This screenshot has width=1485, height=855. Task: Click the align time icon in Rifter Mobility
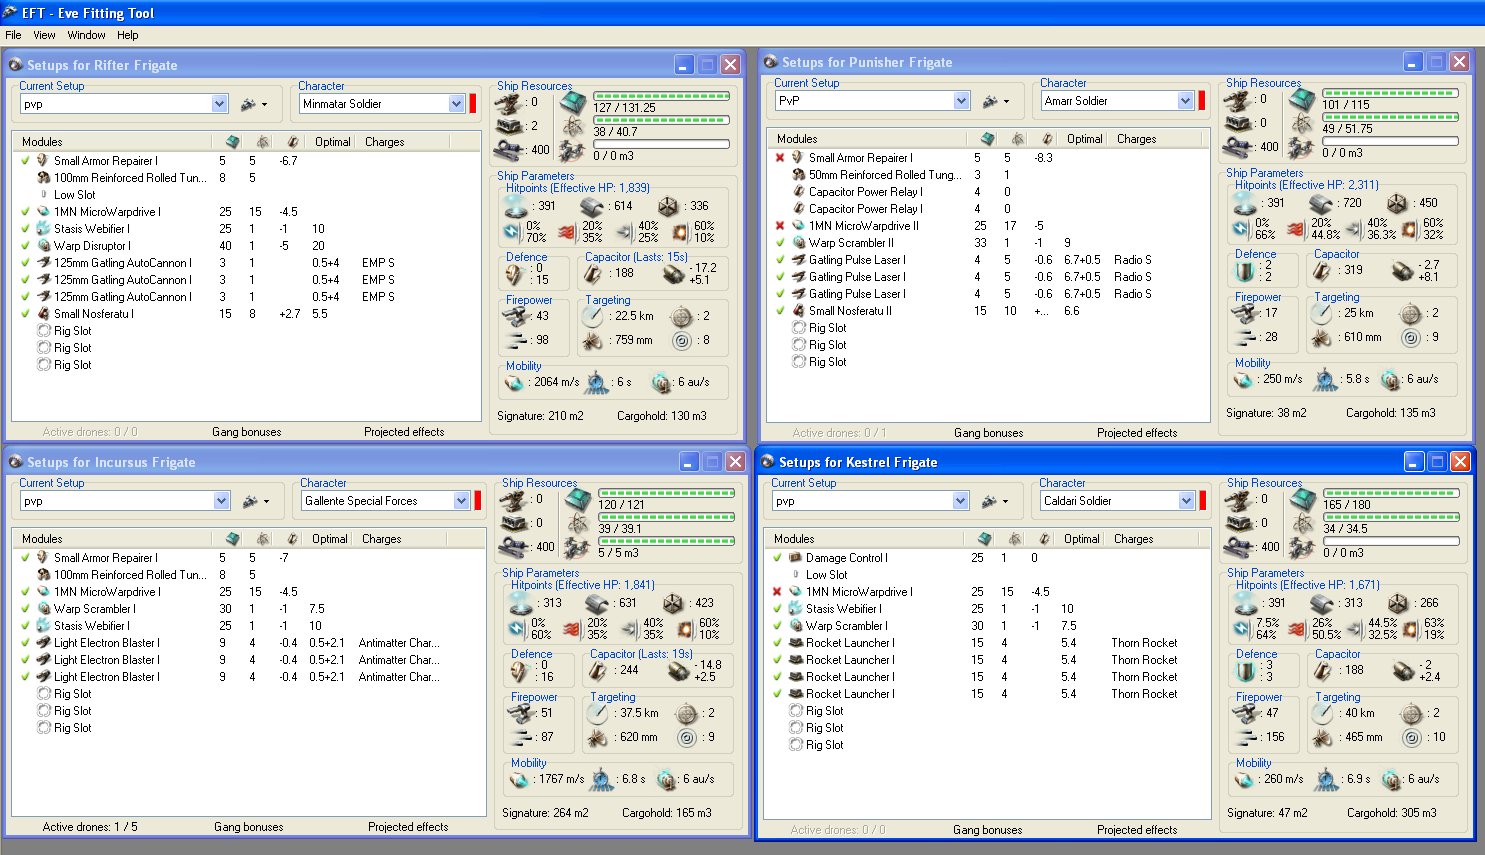click(x=597, y=382)
